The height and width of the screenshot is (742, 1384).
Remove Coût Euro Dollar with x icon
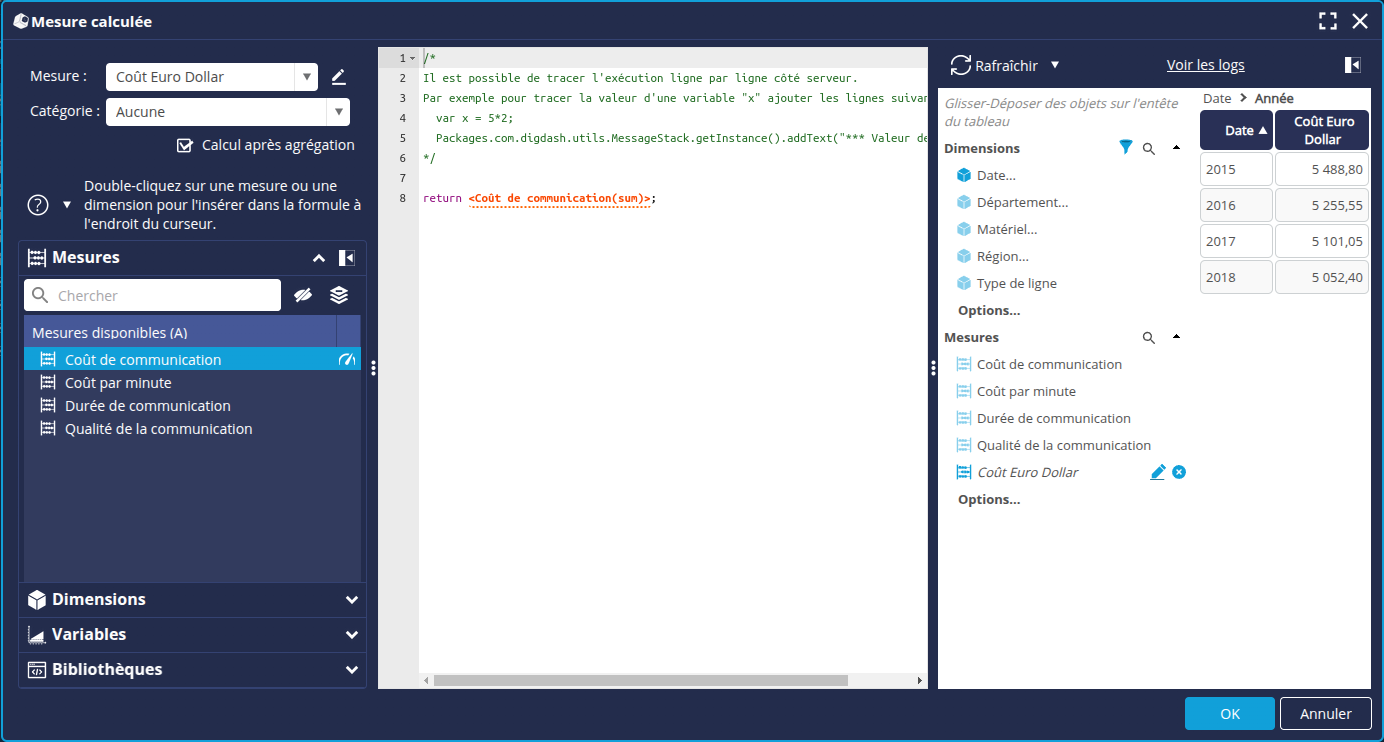click(1179, 472)
